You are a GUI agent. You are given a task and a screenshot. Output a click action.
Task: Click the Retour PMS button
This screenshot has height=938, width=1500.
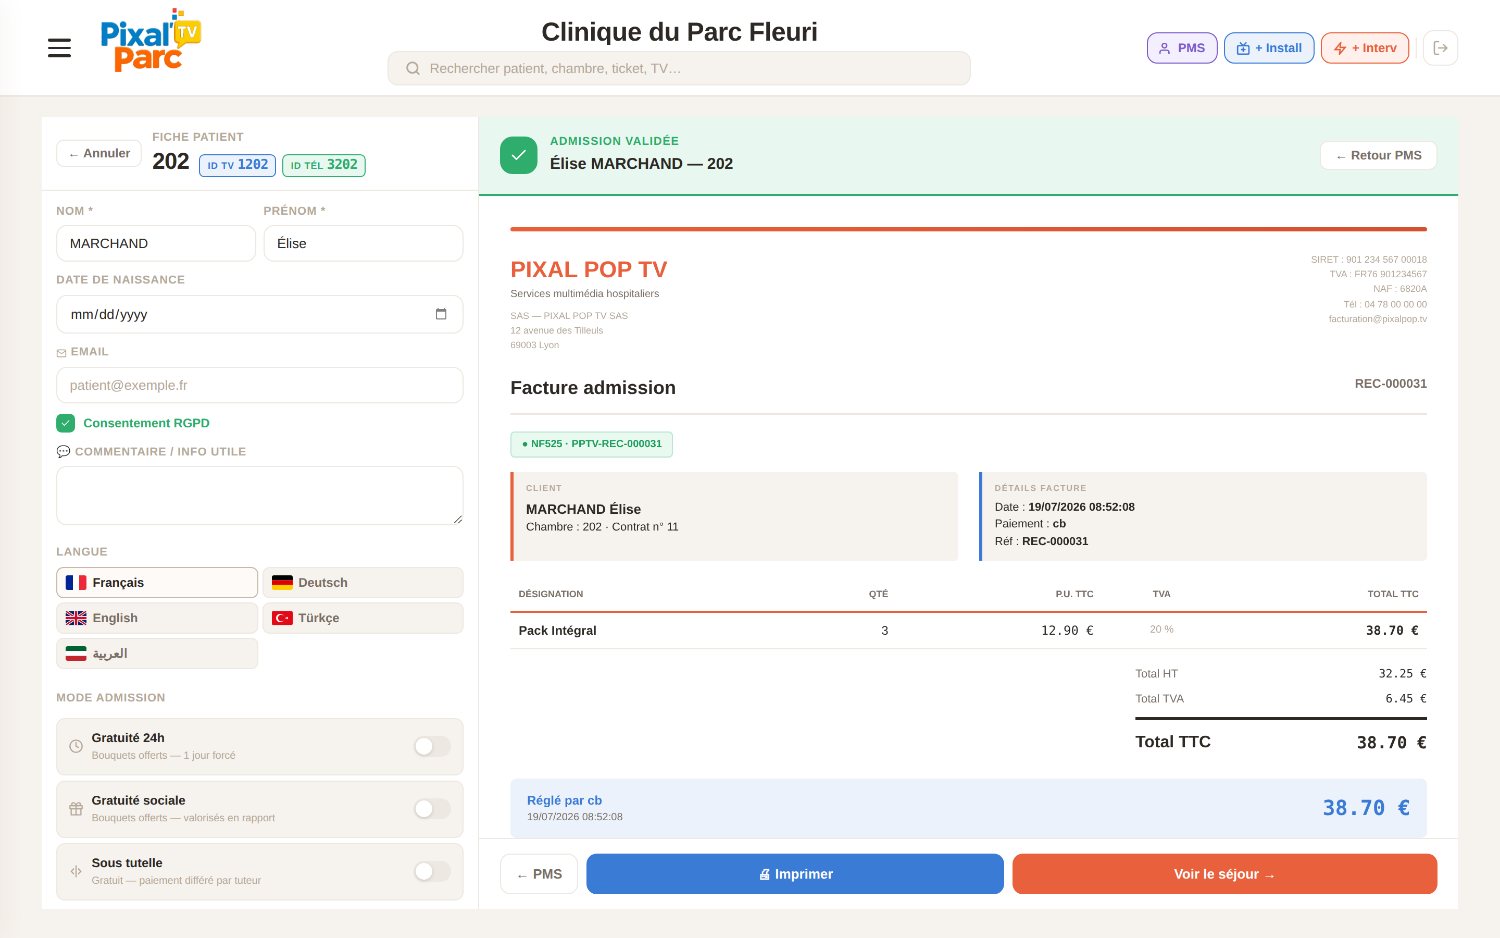[x=1379, y=155]
